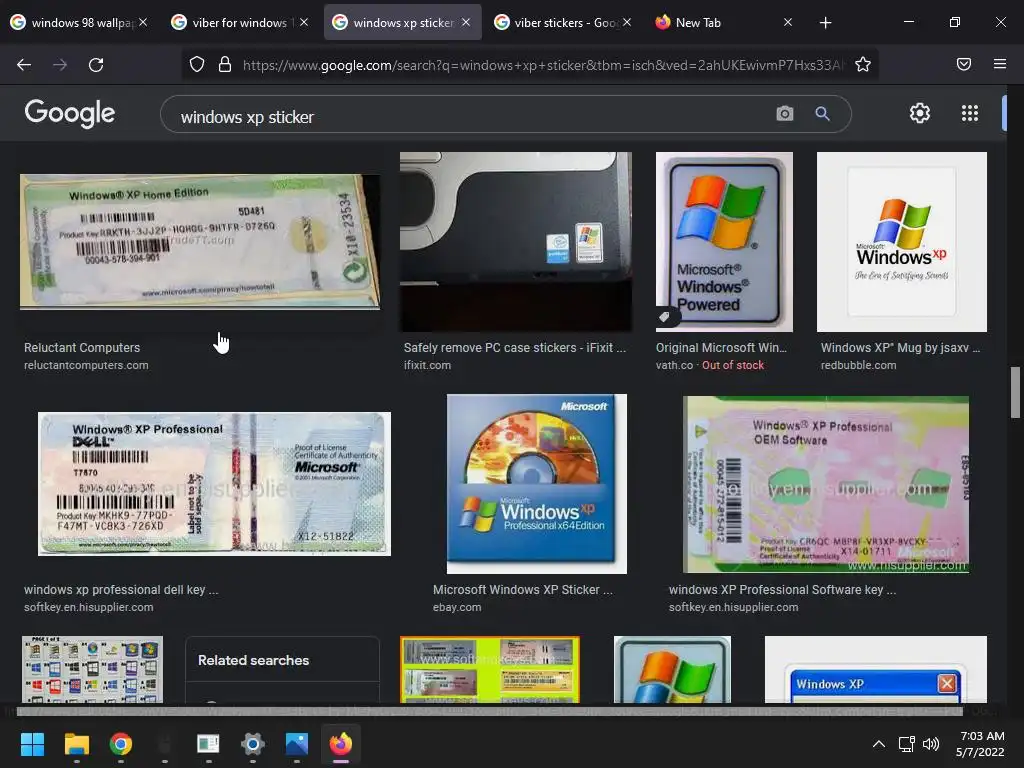Viewport: 1024px width, 768px height.
Task: Click the vertical page scrollbar thumb
Action: click(1015, 392)
